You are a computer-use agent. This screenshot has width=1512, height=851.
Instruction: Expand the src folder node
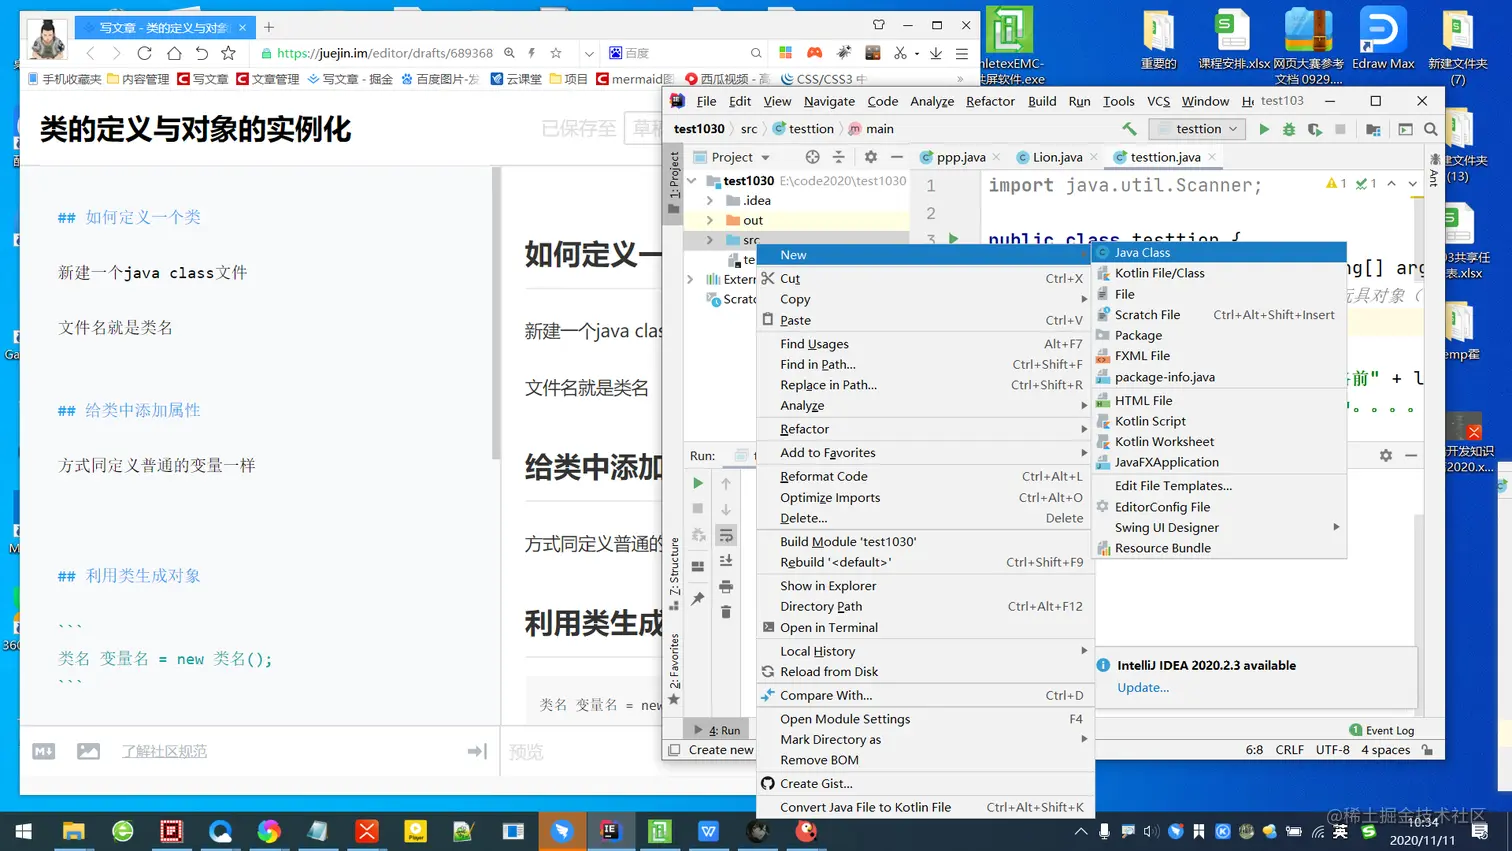[710, 240]
